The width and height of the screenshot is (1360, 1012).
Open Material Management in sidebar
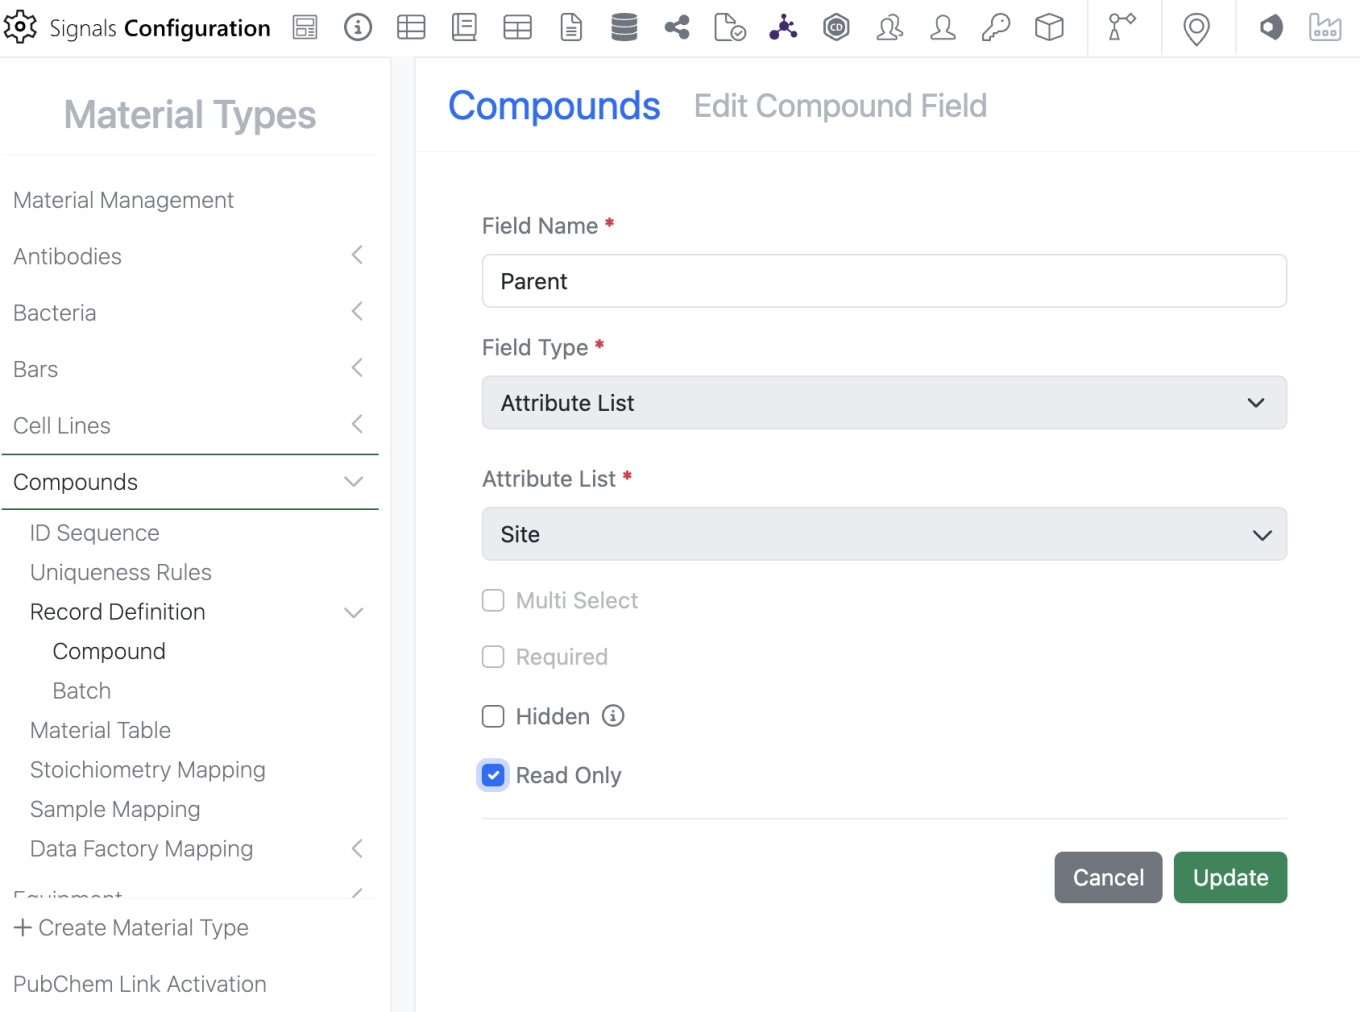pyautogui.click(x=123, y=200)
